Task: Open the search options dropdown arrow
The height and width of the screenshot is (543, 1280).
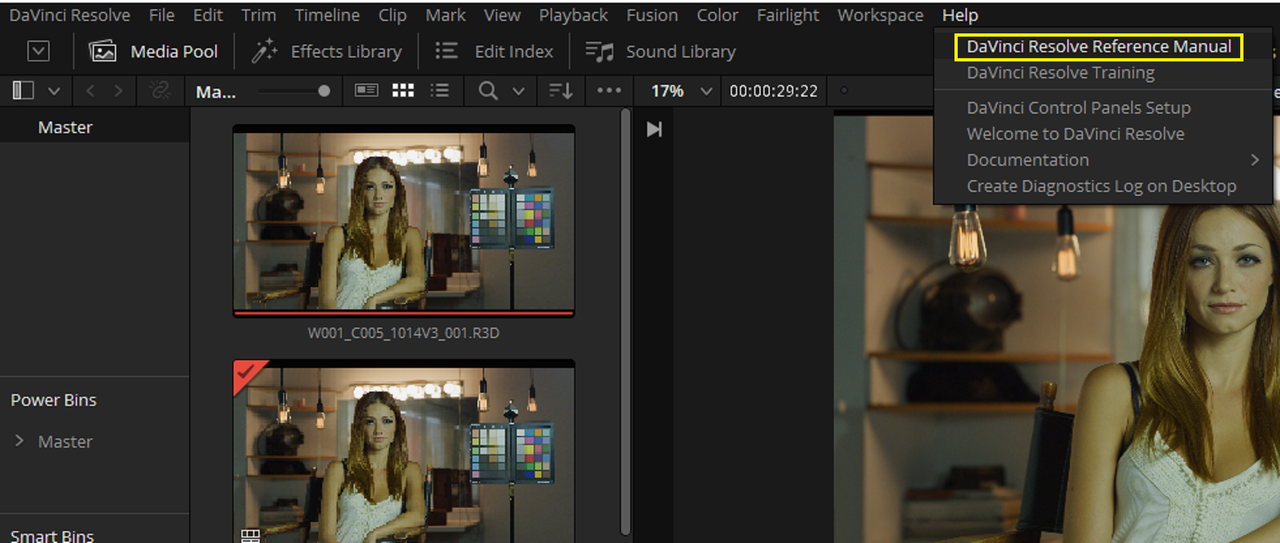Action: click(x=518, y=91)
